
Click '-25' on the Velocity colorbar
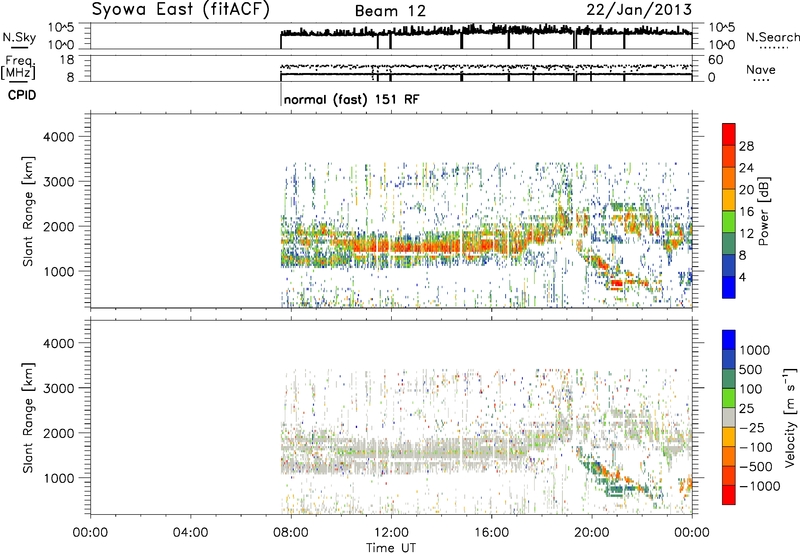pos(751,427)
